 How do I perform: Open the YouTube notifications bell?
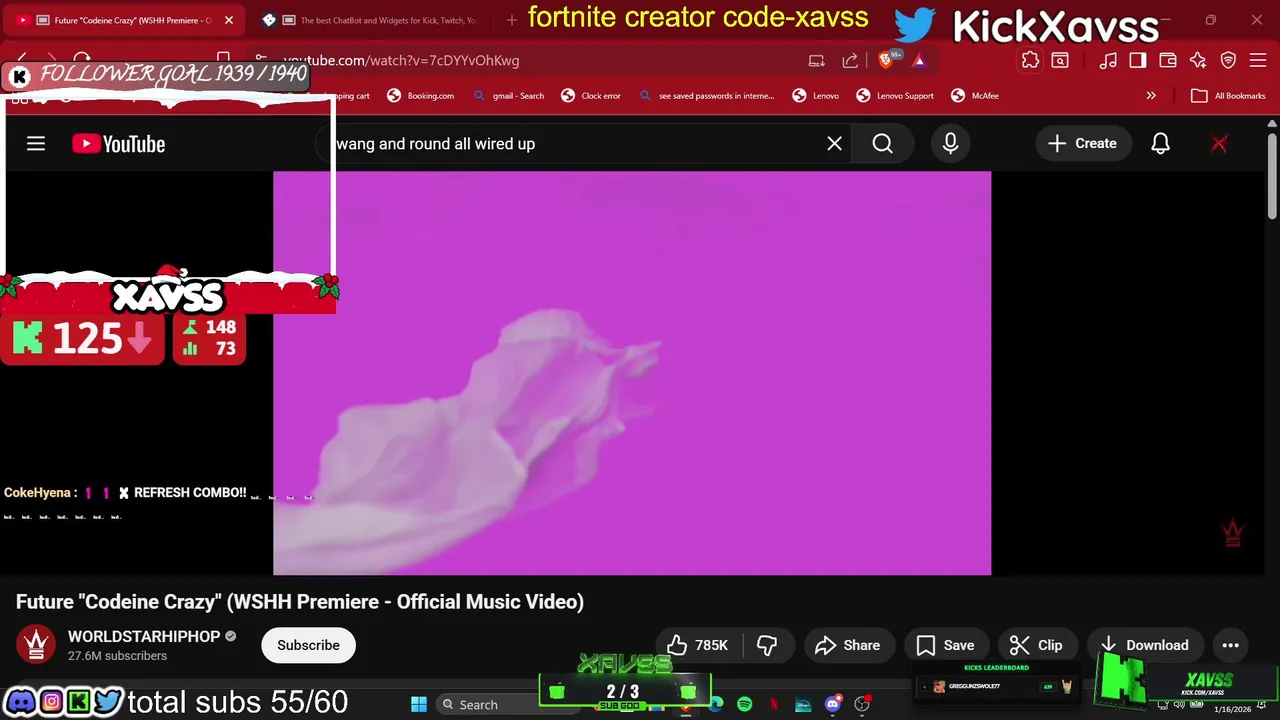[1160, 144]
